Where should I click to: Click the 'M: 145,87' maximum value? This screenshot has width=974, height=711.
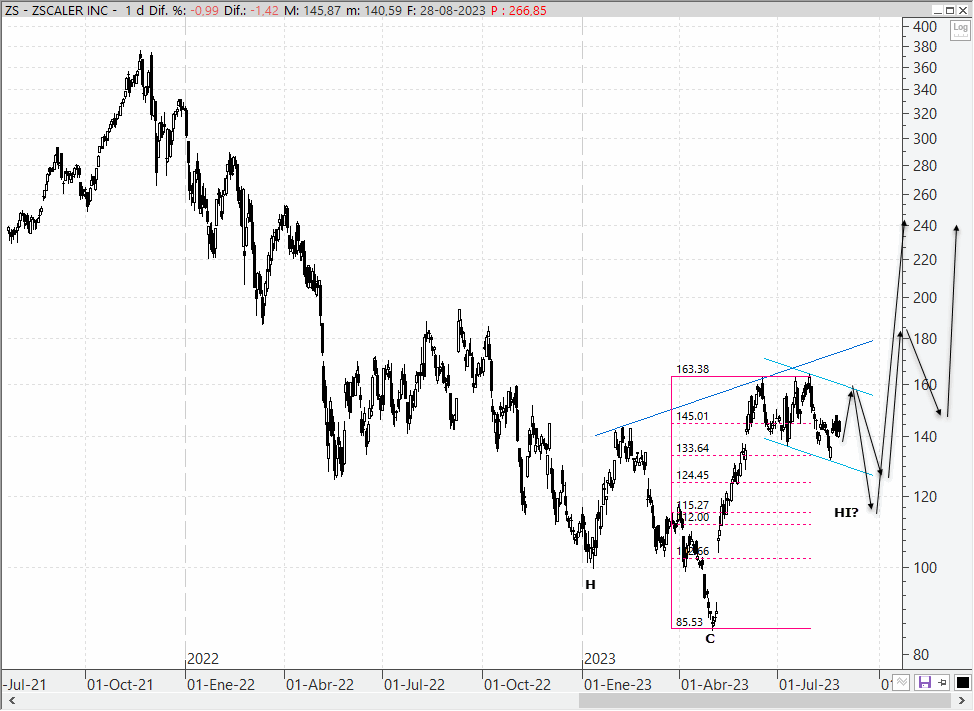pyautogui.click(x=312, y=11)
